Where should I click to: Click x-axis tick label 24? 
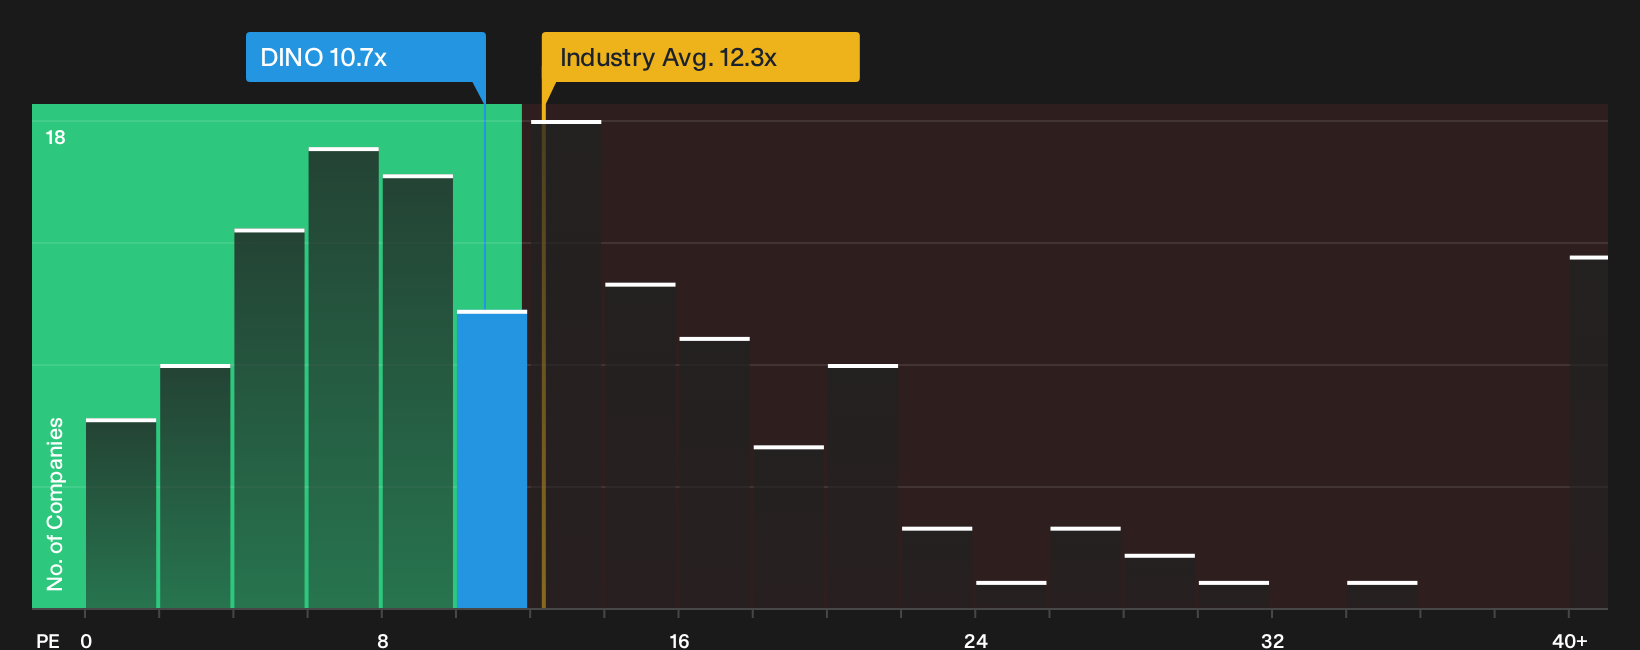click(976, 640)
